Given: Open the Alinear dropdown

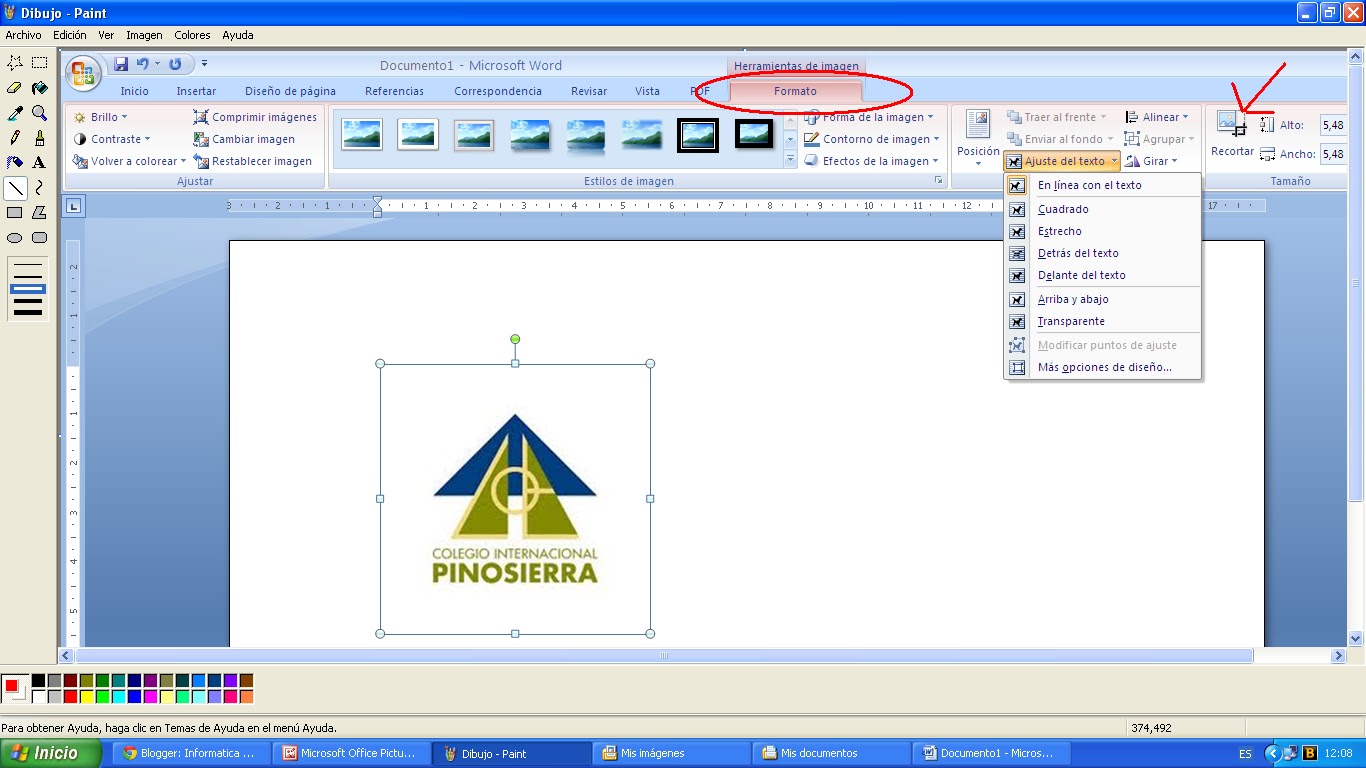Looking at the screenshot, I should [x=1156, y=117].
